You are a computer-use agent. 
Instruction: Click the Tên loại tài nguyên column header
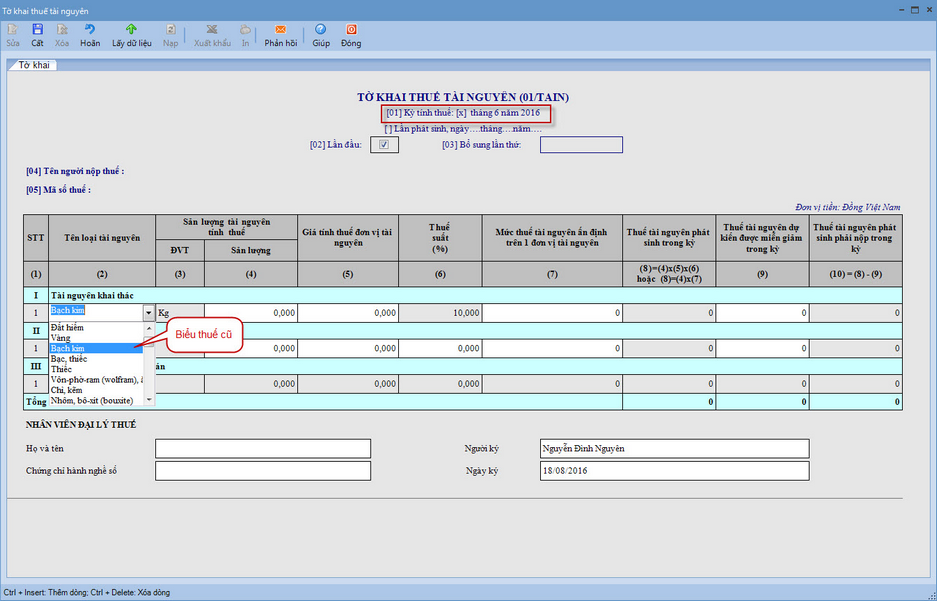pos(102,238)
